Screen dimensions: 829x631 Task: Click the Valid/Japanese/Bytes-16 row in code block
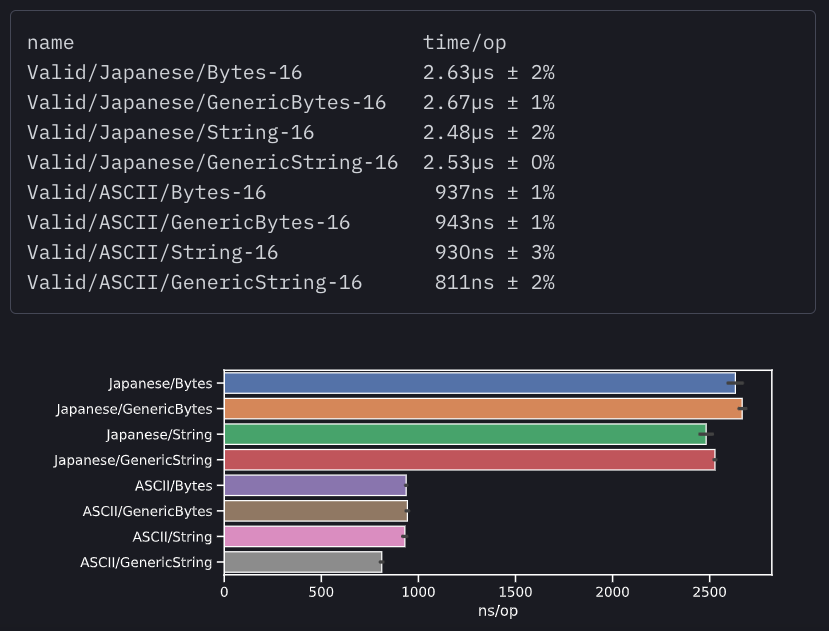click(164, 72)
